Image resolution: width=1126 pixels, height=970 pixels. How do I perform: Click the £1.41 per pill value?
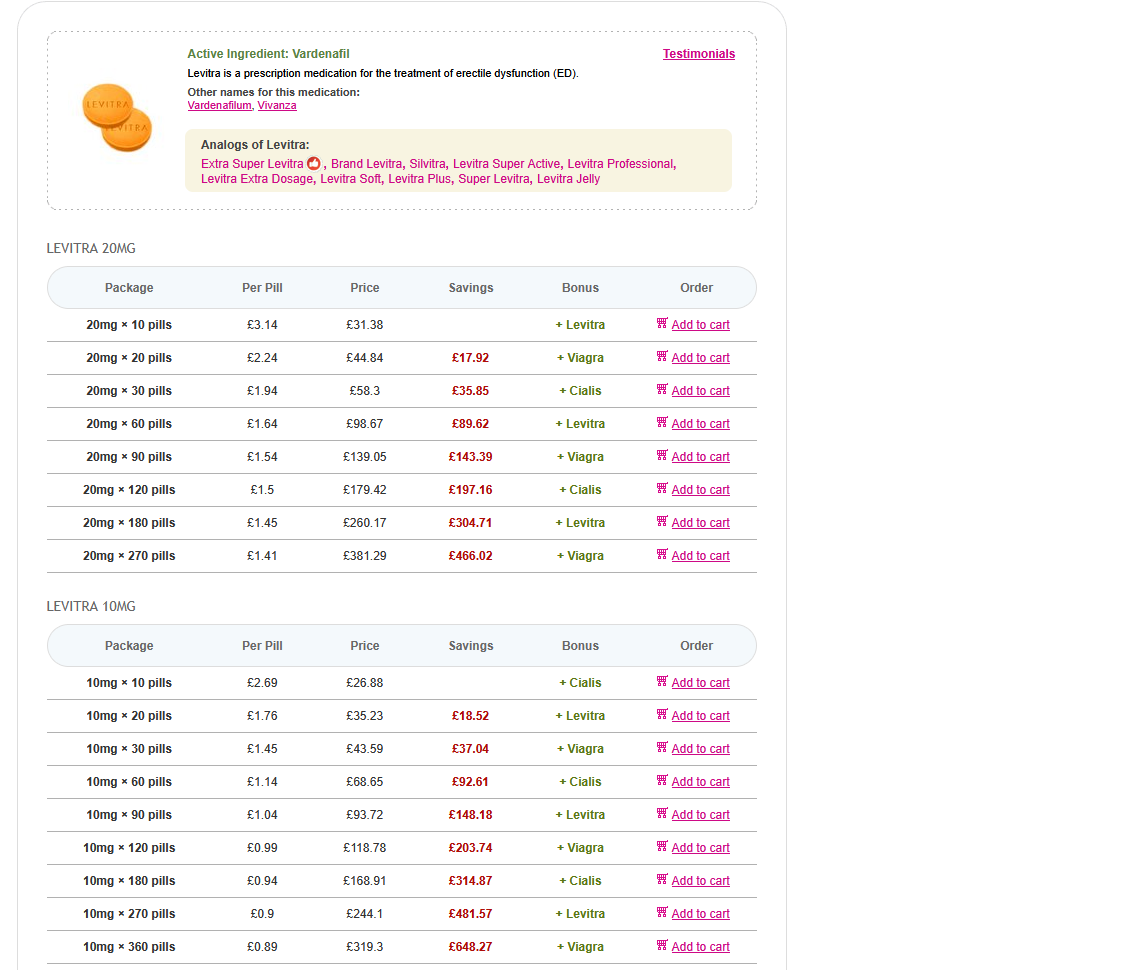tap(262, 556)
